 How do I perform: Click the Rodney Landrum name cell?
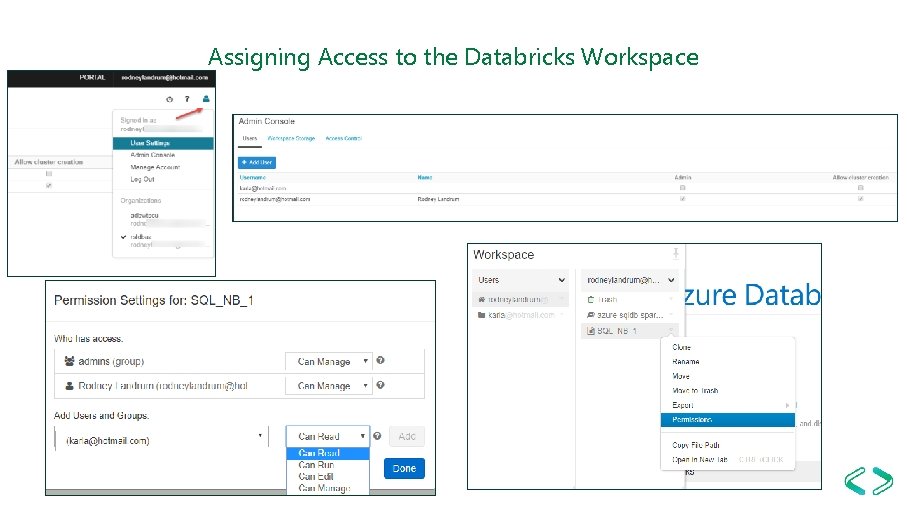click(x=438, y=199)
